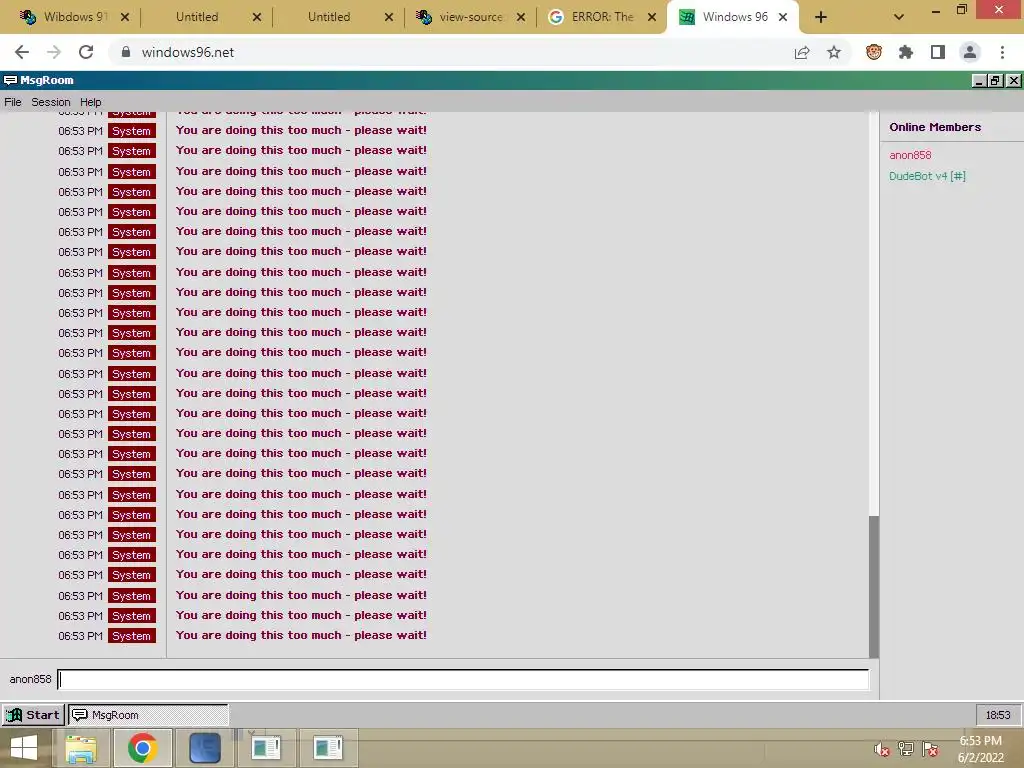Open the Extensions puzzle icon

[x=906, y=52]
